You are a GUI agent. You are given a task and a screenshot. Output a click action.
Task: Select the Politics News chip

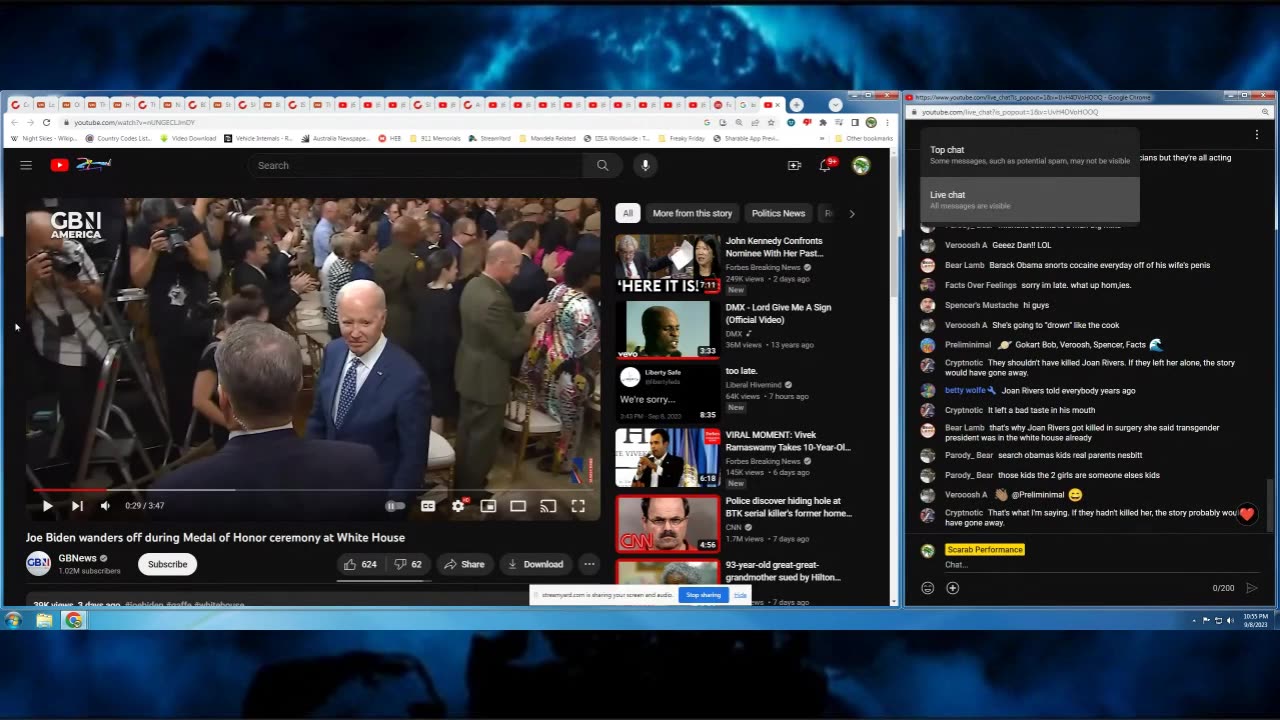[x=778, y=213]
